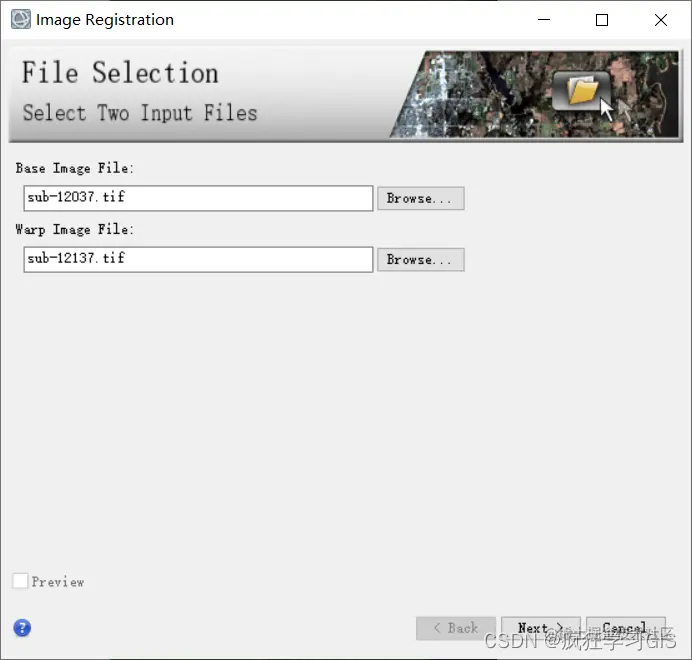Click the Back button

point(456,628)
